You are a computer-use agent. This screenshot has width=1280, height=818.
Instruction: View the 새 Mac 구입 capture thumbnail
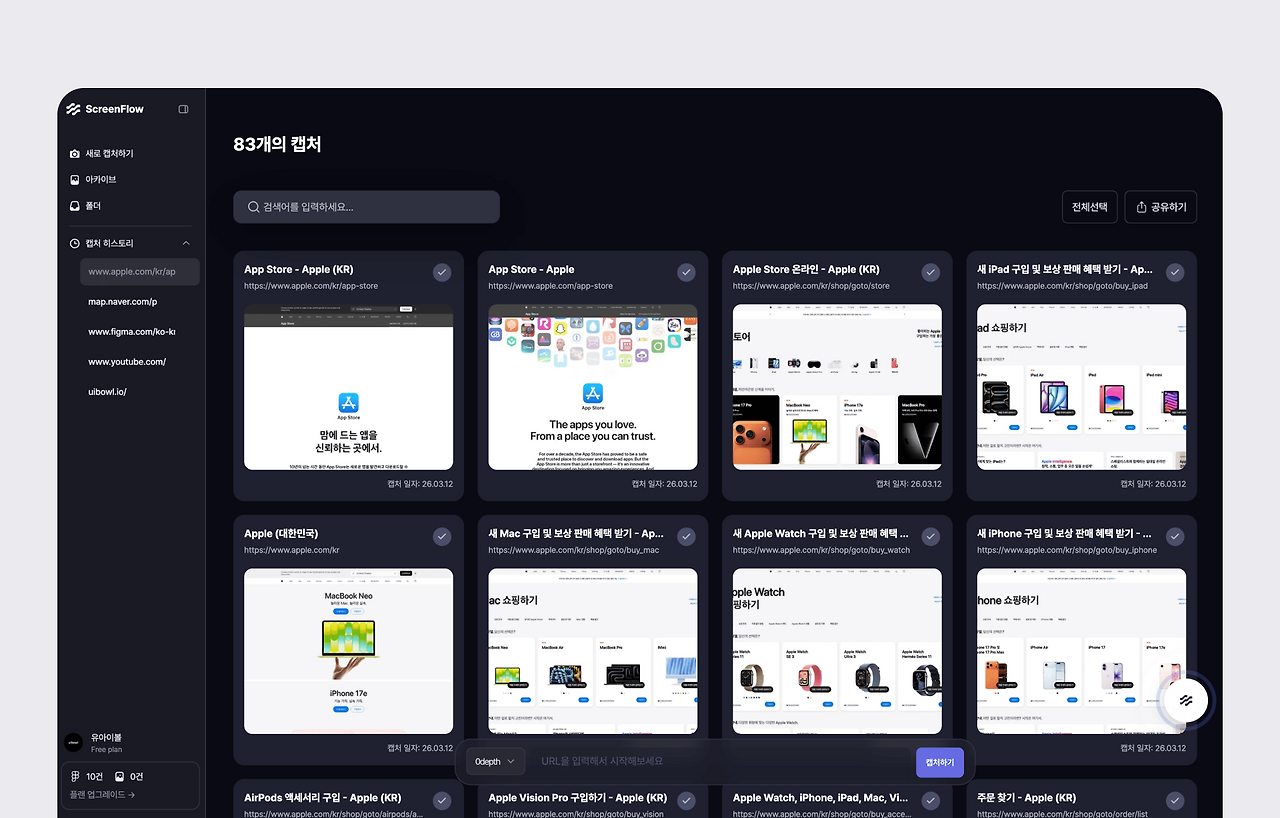click(593, 651)
